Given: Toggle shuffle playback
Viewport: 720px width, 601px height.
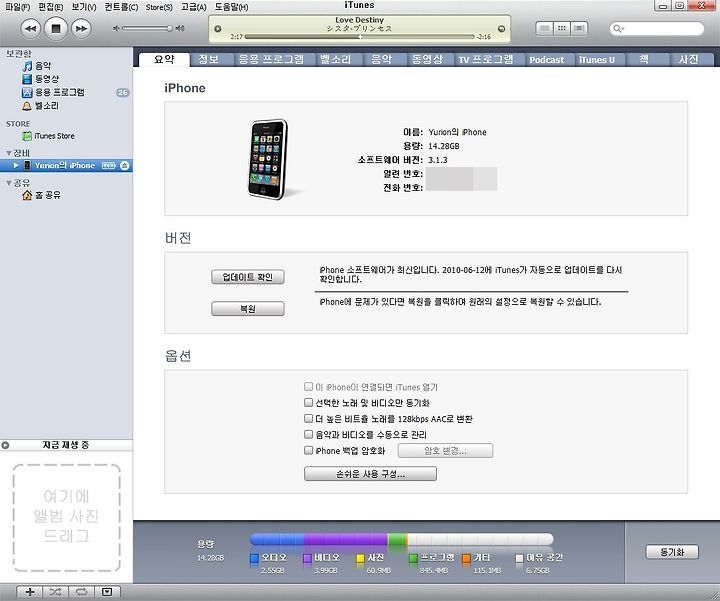Looking at the screenshot, I should coord(55,592).
